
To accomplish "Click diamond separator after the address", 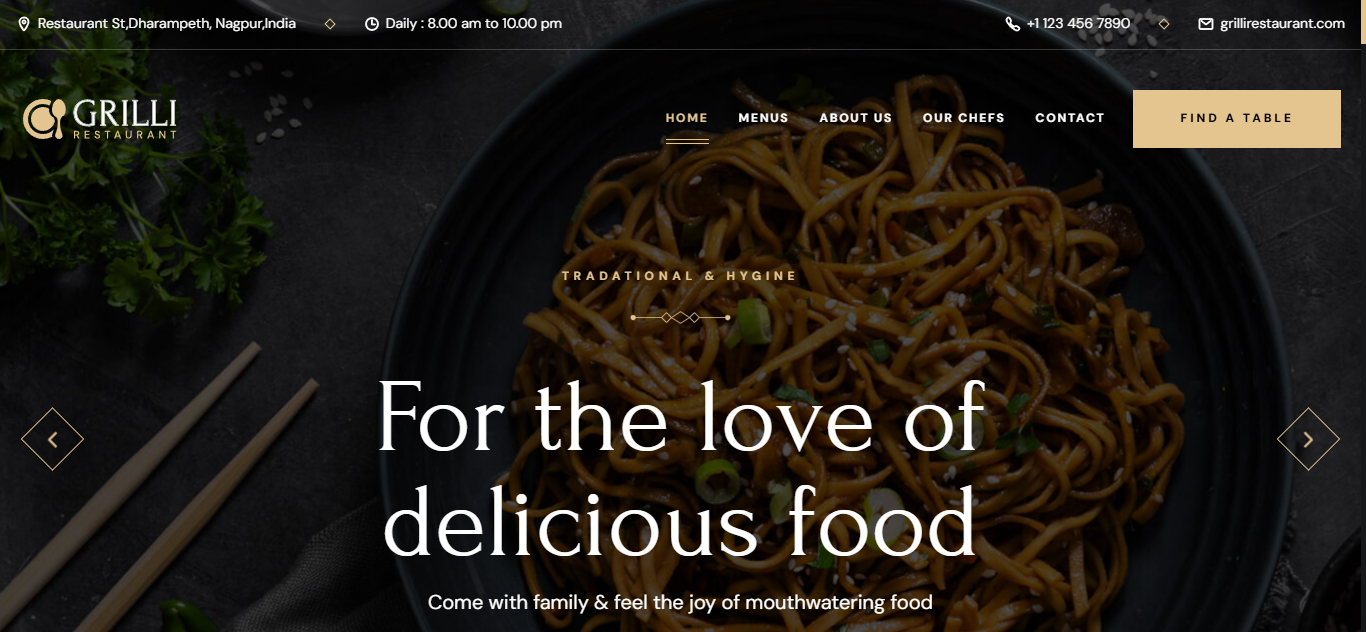I will 330,24.
